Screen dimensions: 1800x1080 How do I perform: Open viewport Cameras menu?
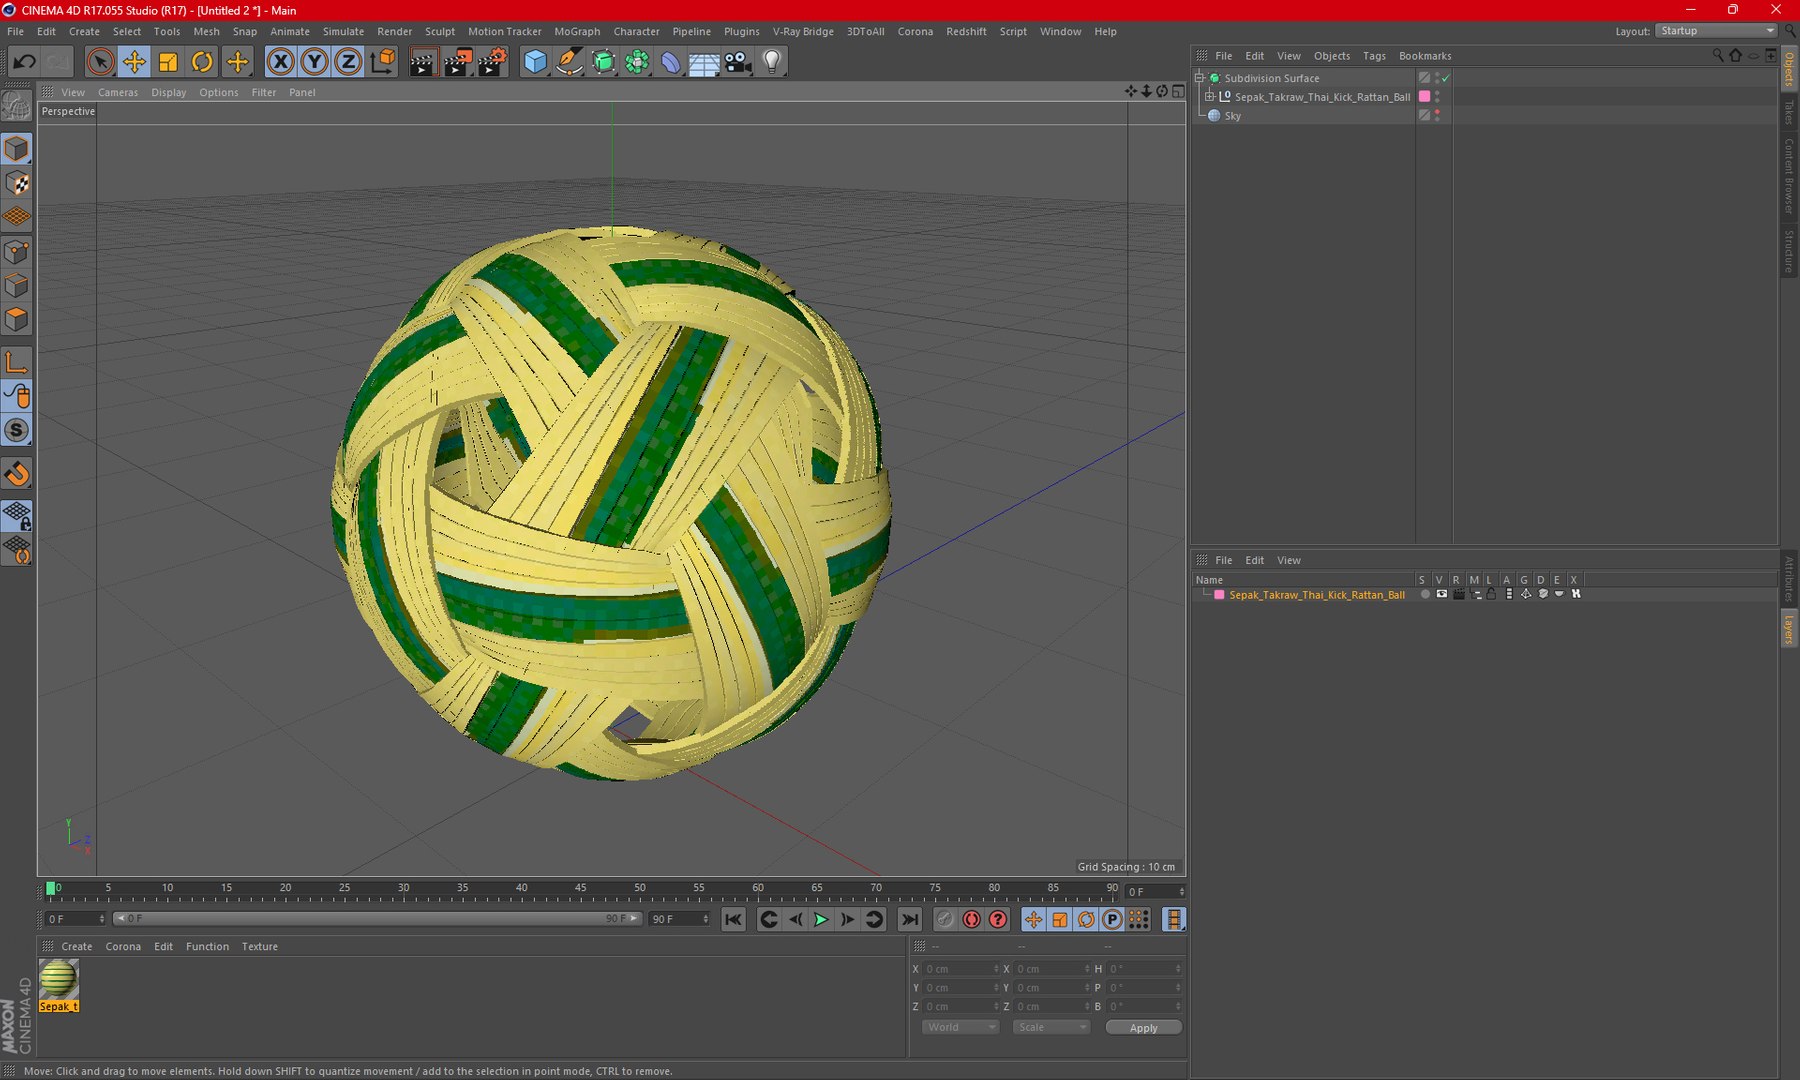(x=118, y=92)
